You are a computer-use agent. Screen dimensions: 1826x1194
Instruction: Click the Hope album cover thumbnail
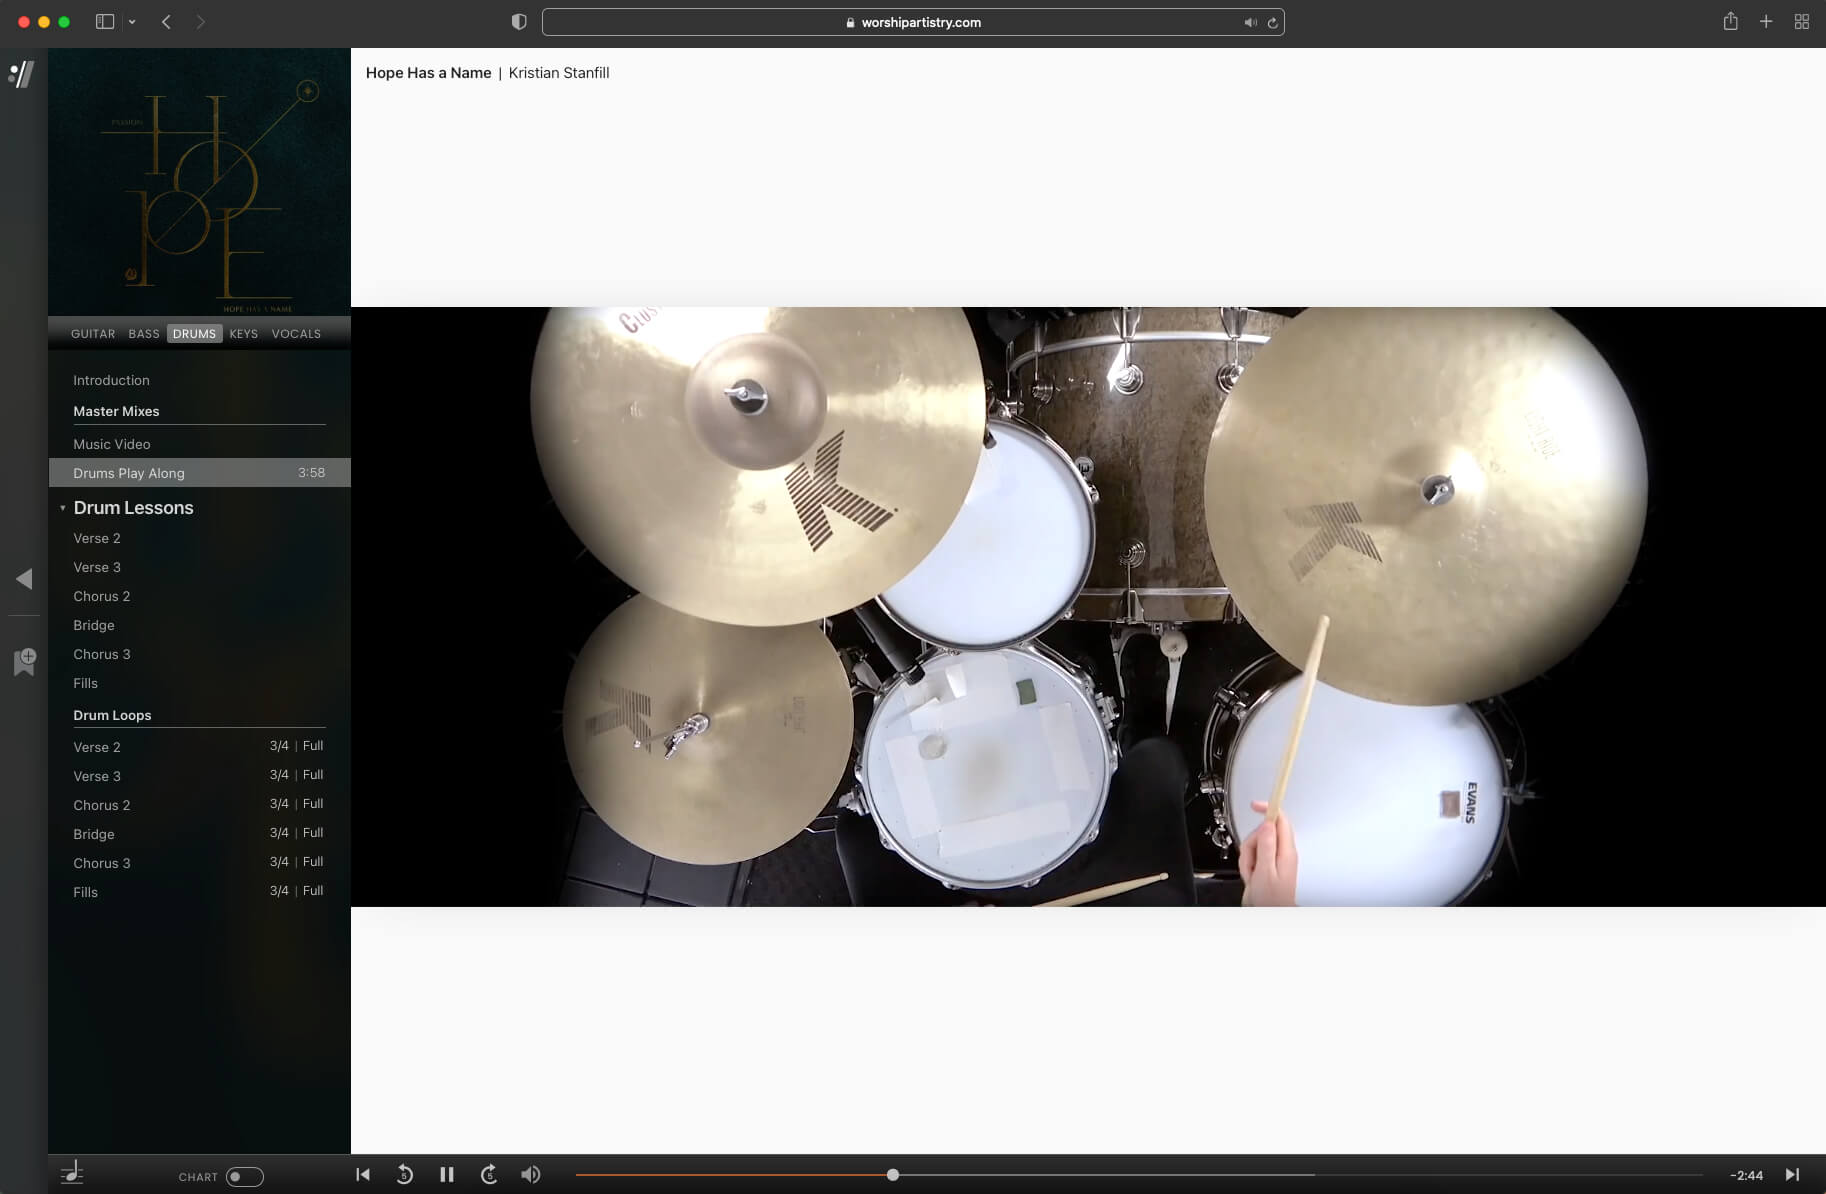[200, 182]
